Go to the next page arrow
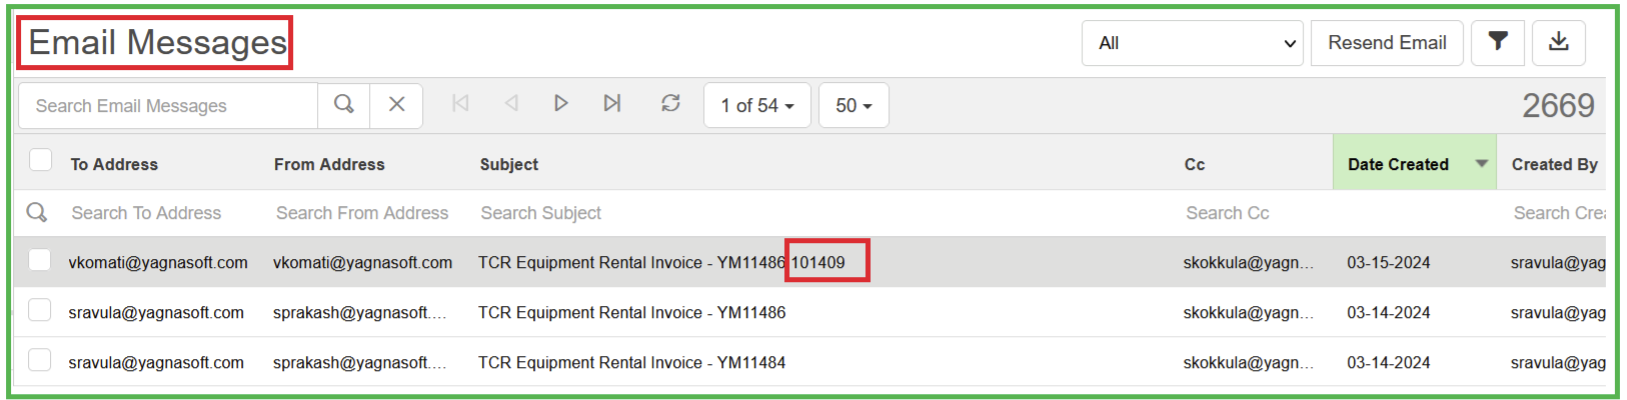1627x400 pixels. coord(561,104)
